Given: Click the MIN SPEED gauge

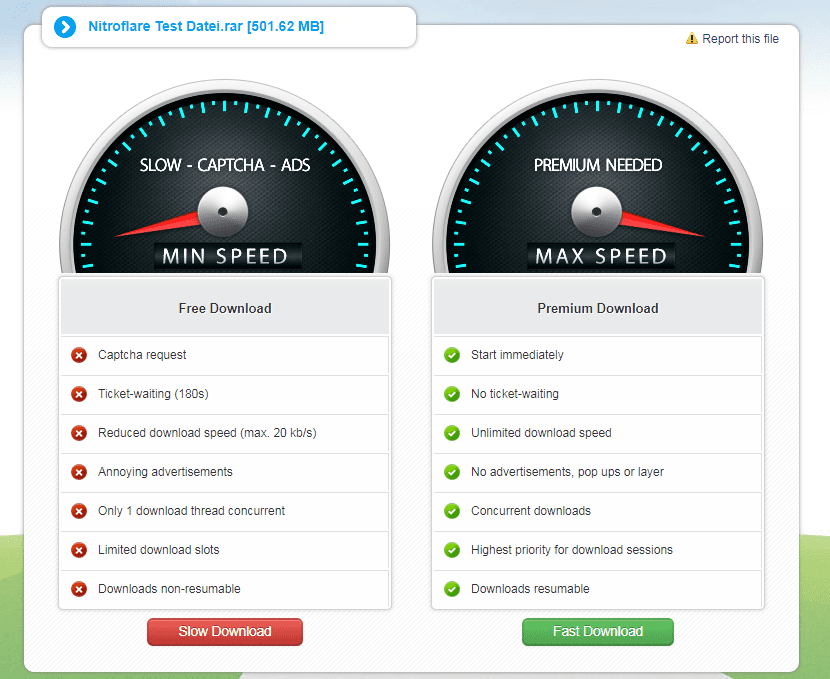Looking at the screenshot, I should point(225,177).
